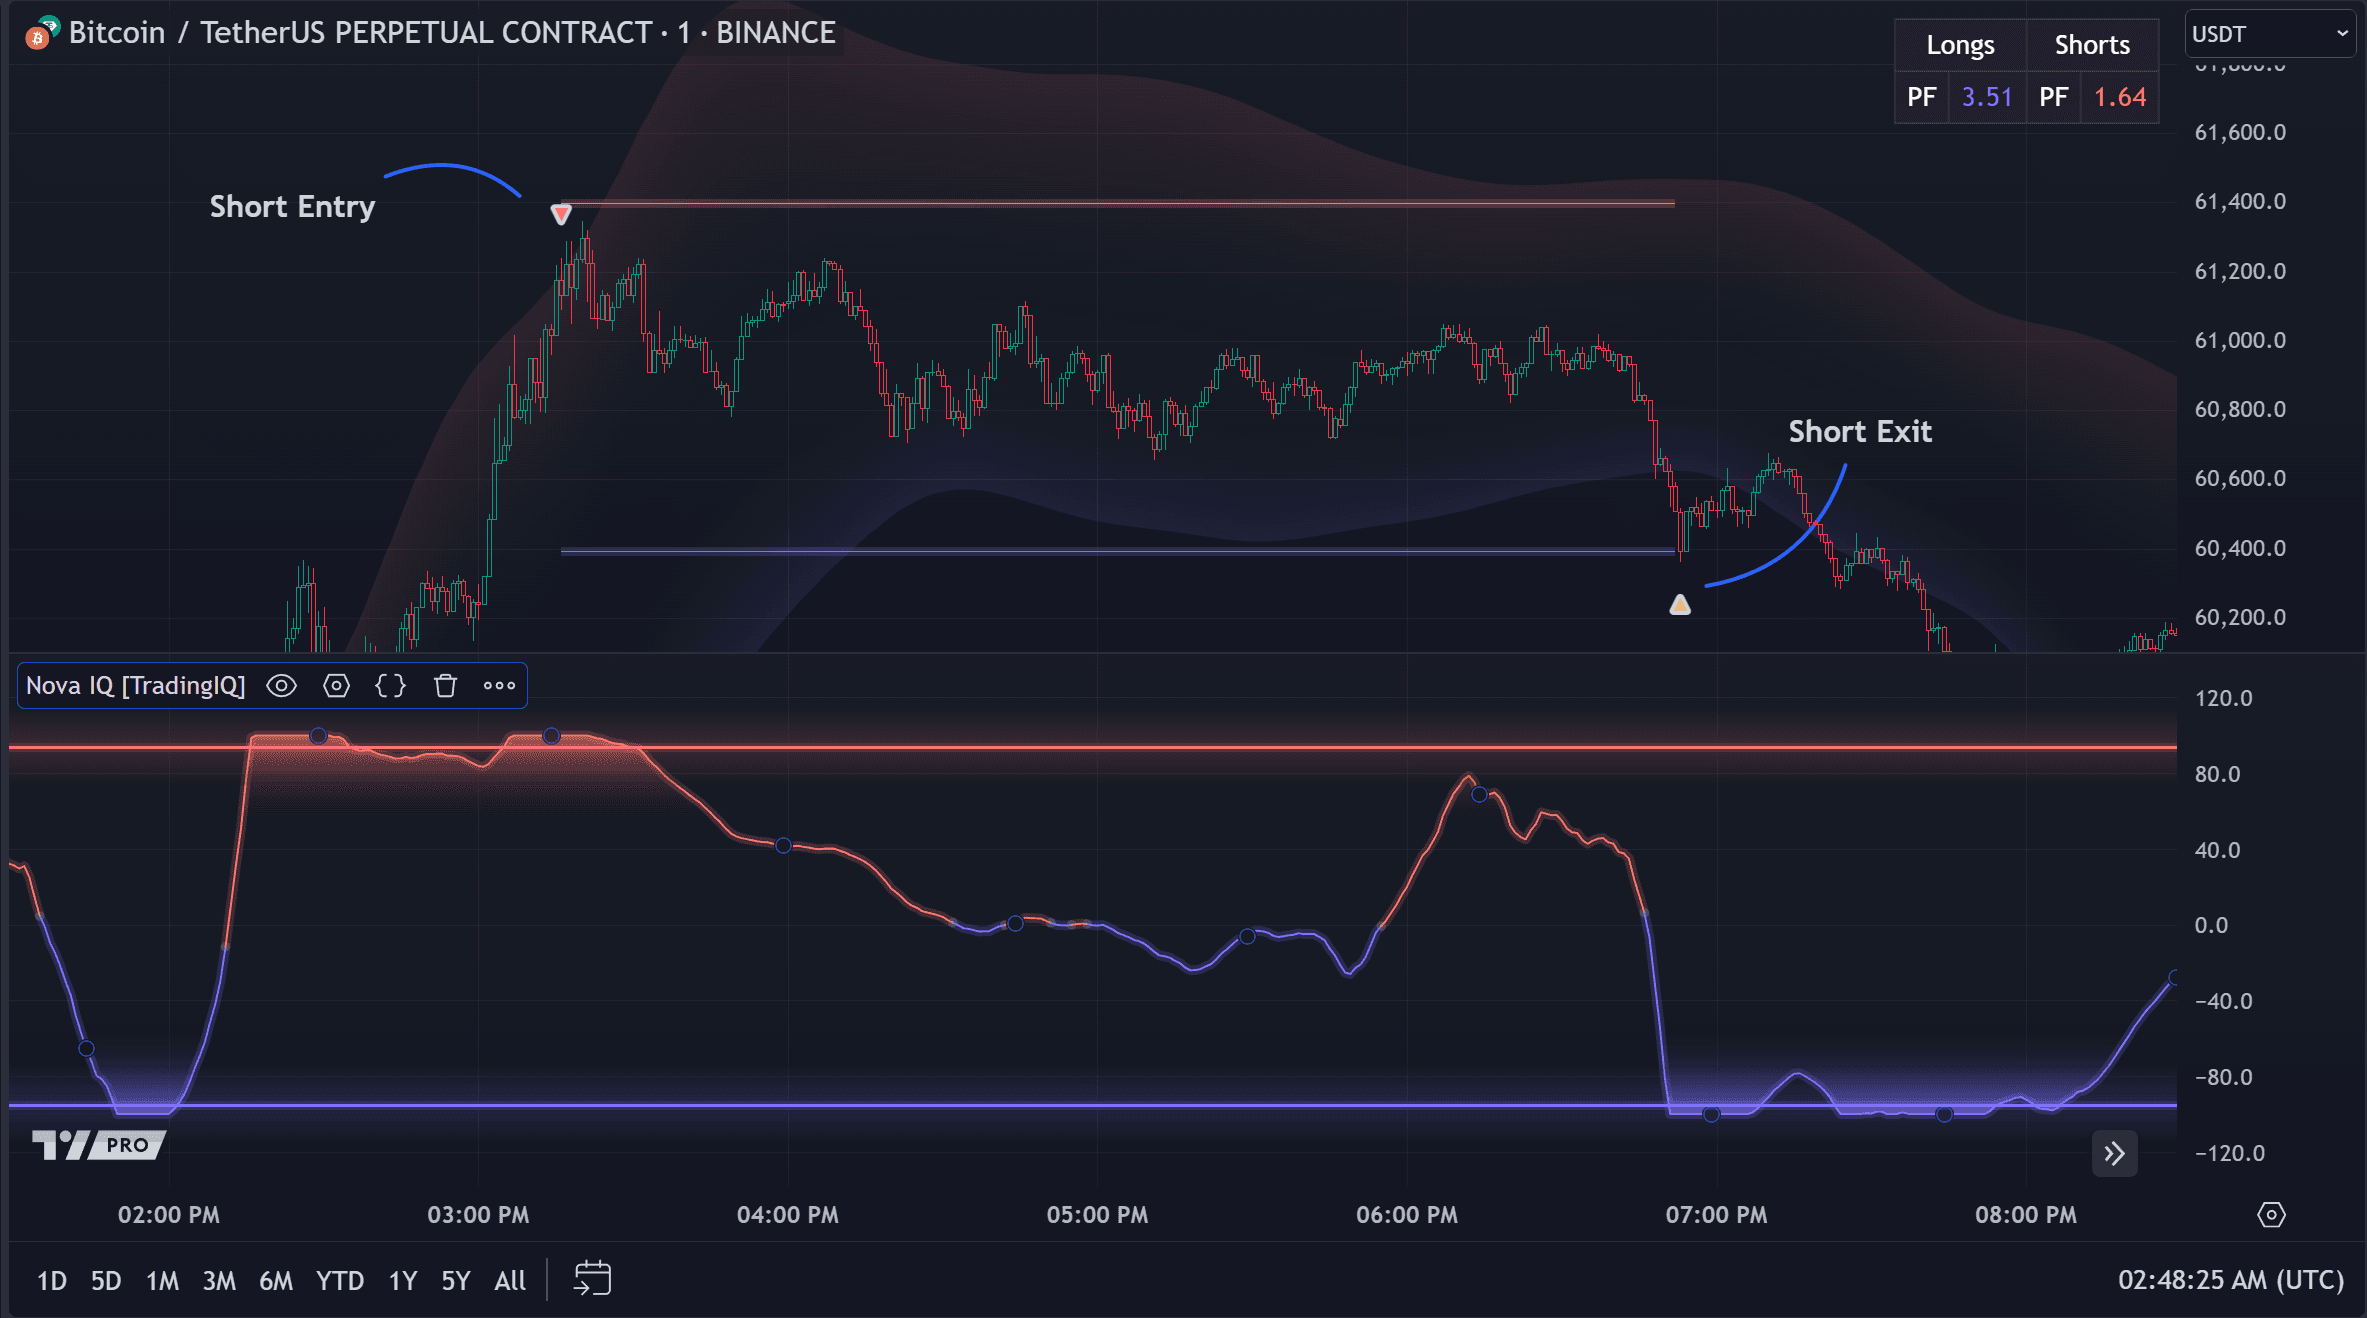Remove Nova IQ indicator with trash icon

click(446, 686)
